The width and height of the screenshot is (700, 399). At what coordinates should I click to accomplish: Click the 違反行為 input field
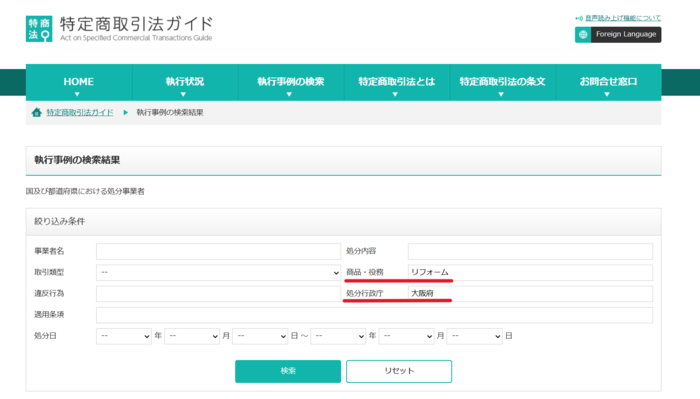(218, 294)
